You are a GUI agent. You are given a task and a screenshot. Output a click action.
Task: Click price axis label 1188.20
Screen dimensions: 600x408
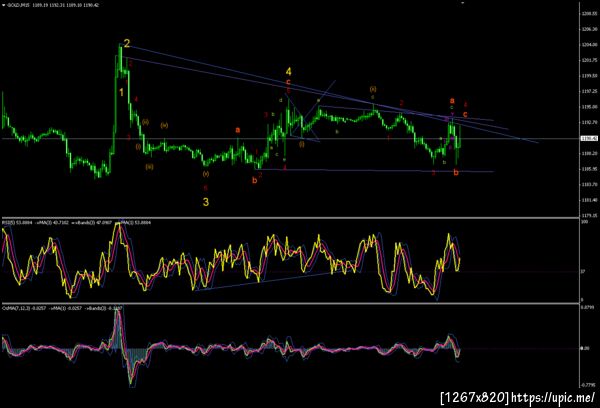coord(590,153)
